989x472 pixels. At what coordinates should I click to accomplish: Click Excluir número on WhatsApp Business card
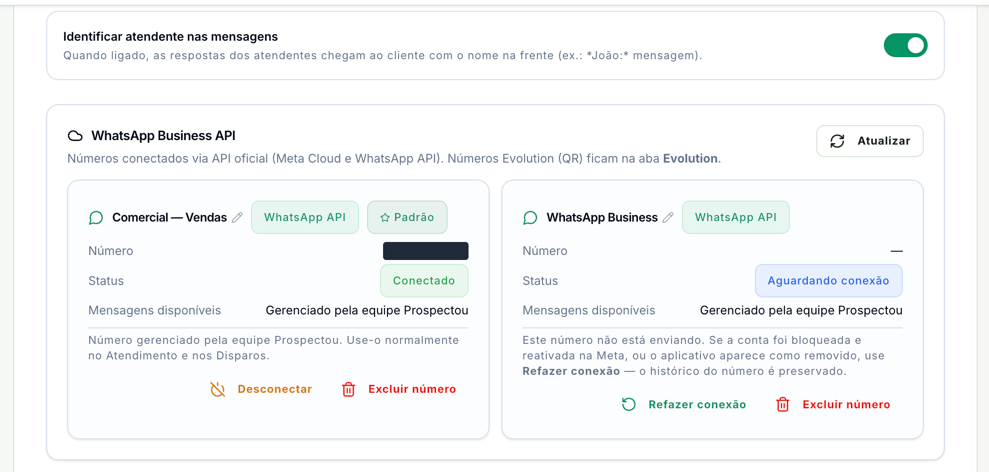click(833, 404)
